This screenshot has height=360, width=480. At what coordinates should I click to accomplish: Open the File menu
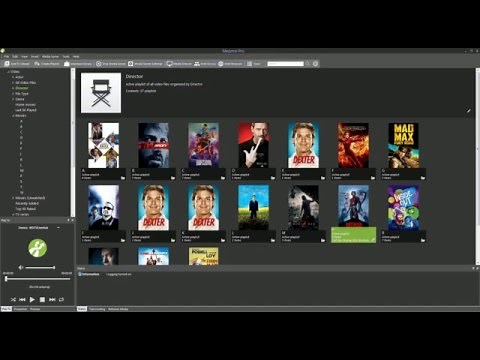(x=6, y=56)
